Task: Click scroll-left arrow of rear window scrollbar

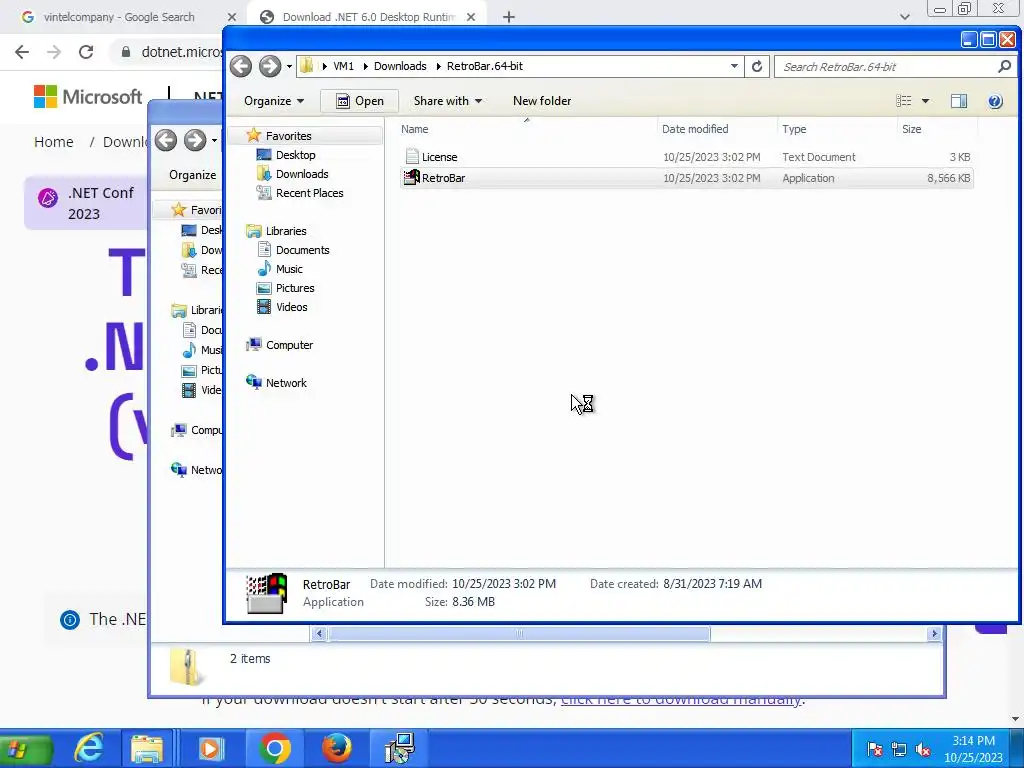Action: point(319,633)
